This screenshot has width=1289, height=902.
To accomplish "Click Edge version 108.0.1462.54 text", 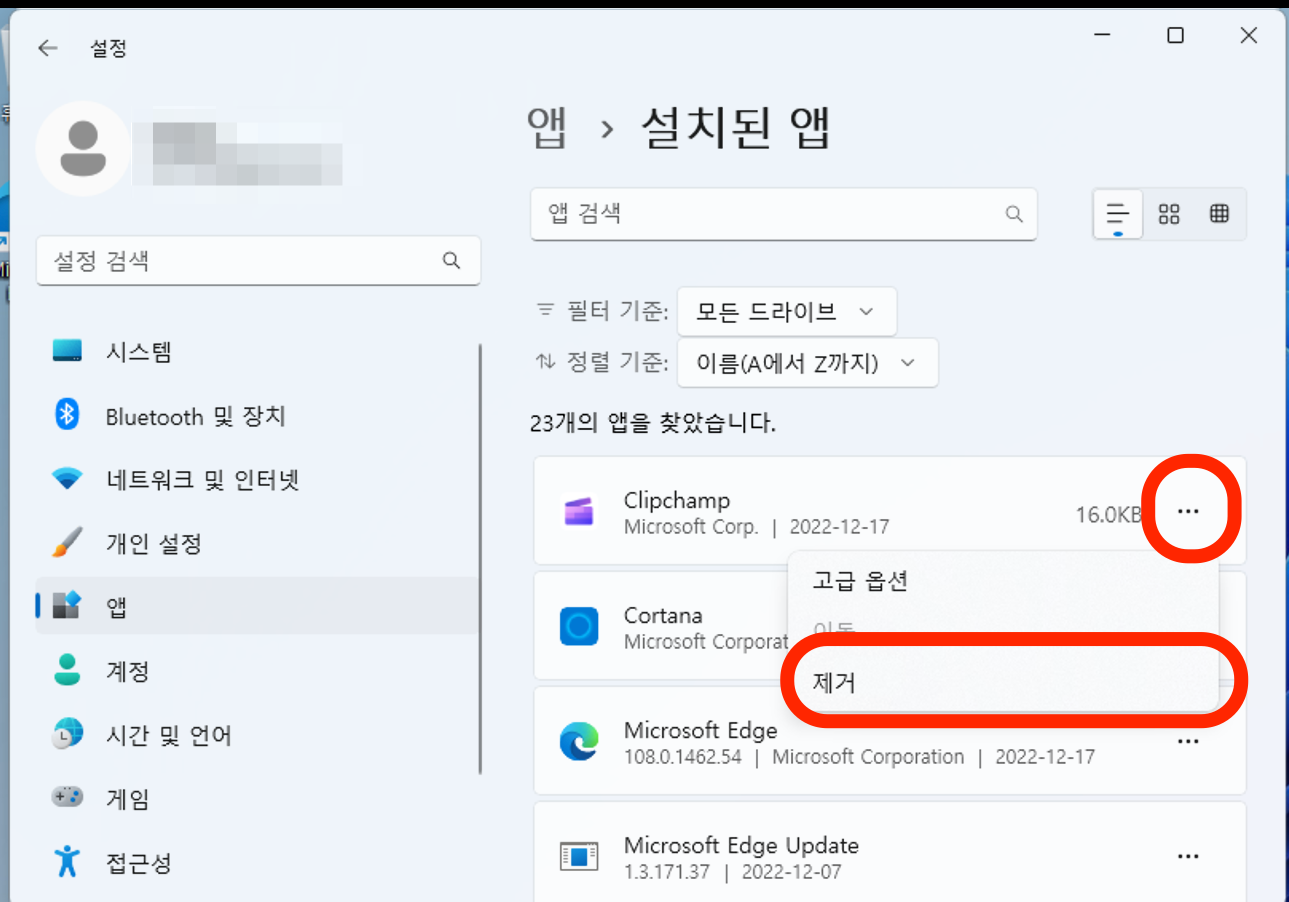I will coord(683,757).
